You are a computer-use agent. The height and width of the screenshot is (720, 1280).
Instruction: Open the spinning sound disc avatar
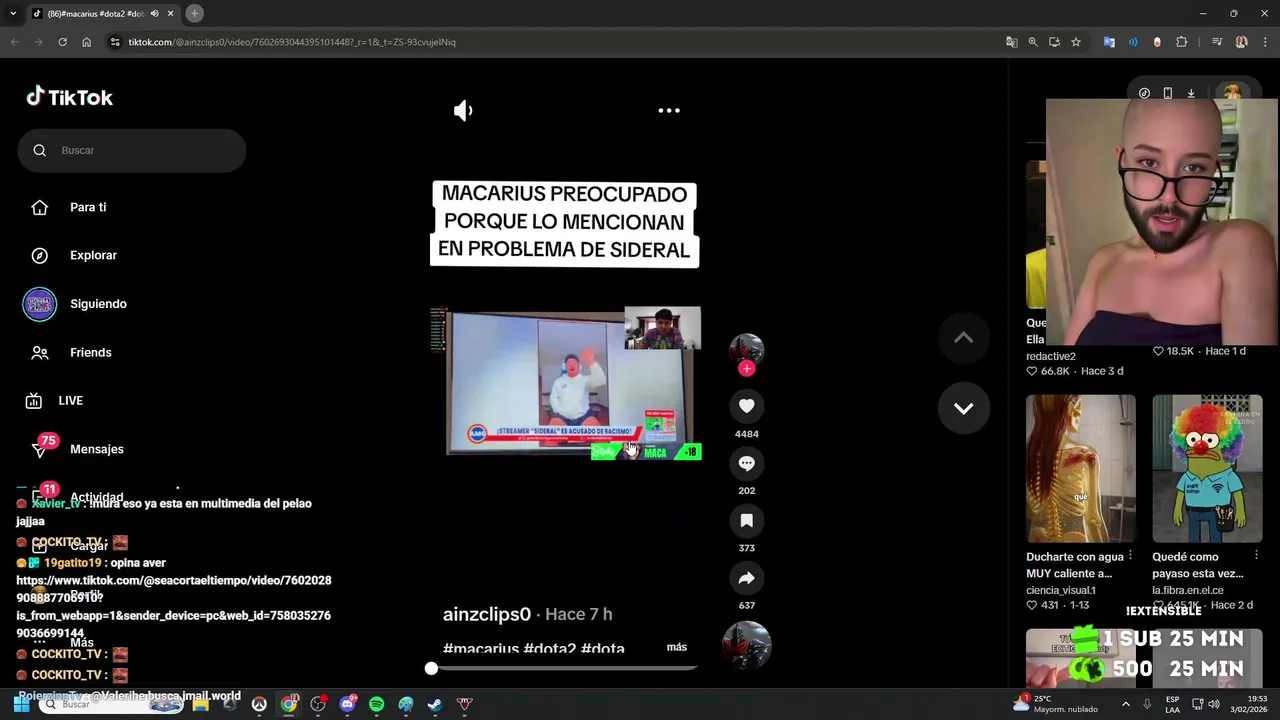click(746, 645)
